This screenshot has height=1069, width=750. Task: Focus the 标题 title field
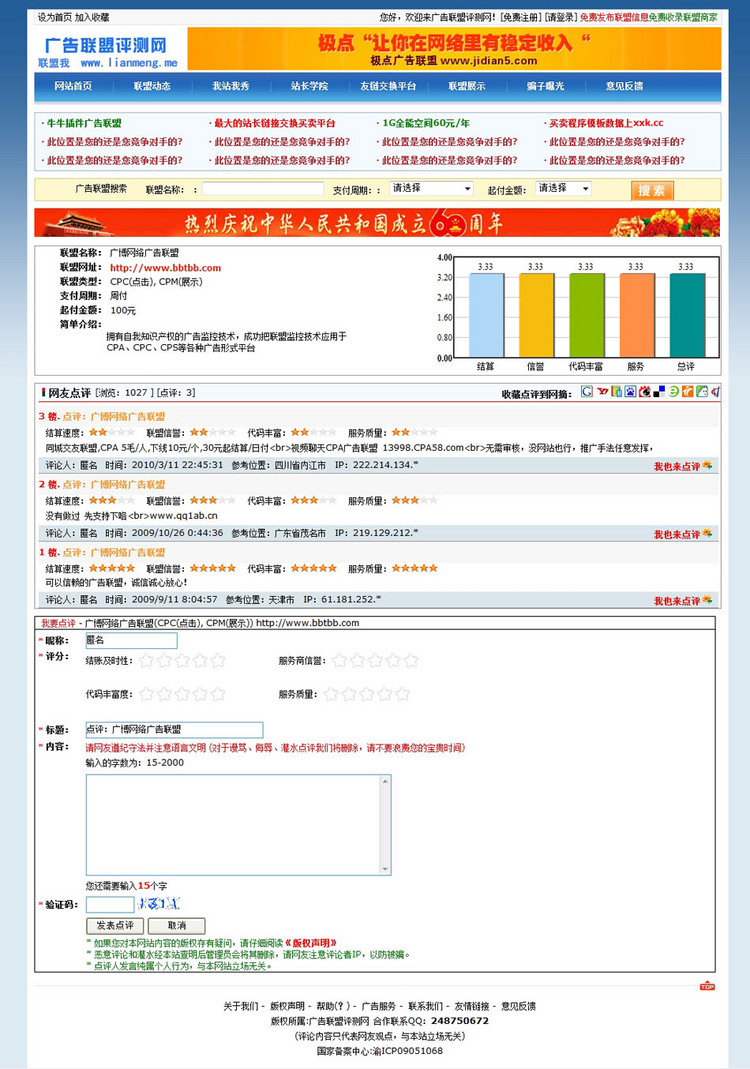click(x=174, y=729)
